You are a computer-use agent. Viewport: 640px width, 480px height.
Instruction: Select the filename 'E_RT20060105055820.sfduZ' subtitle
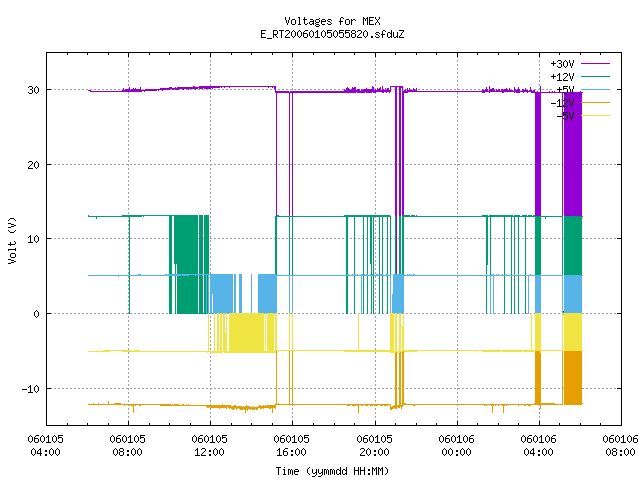[332, 34]
